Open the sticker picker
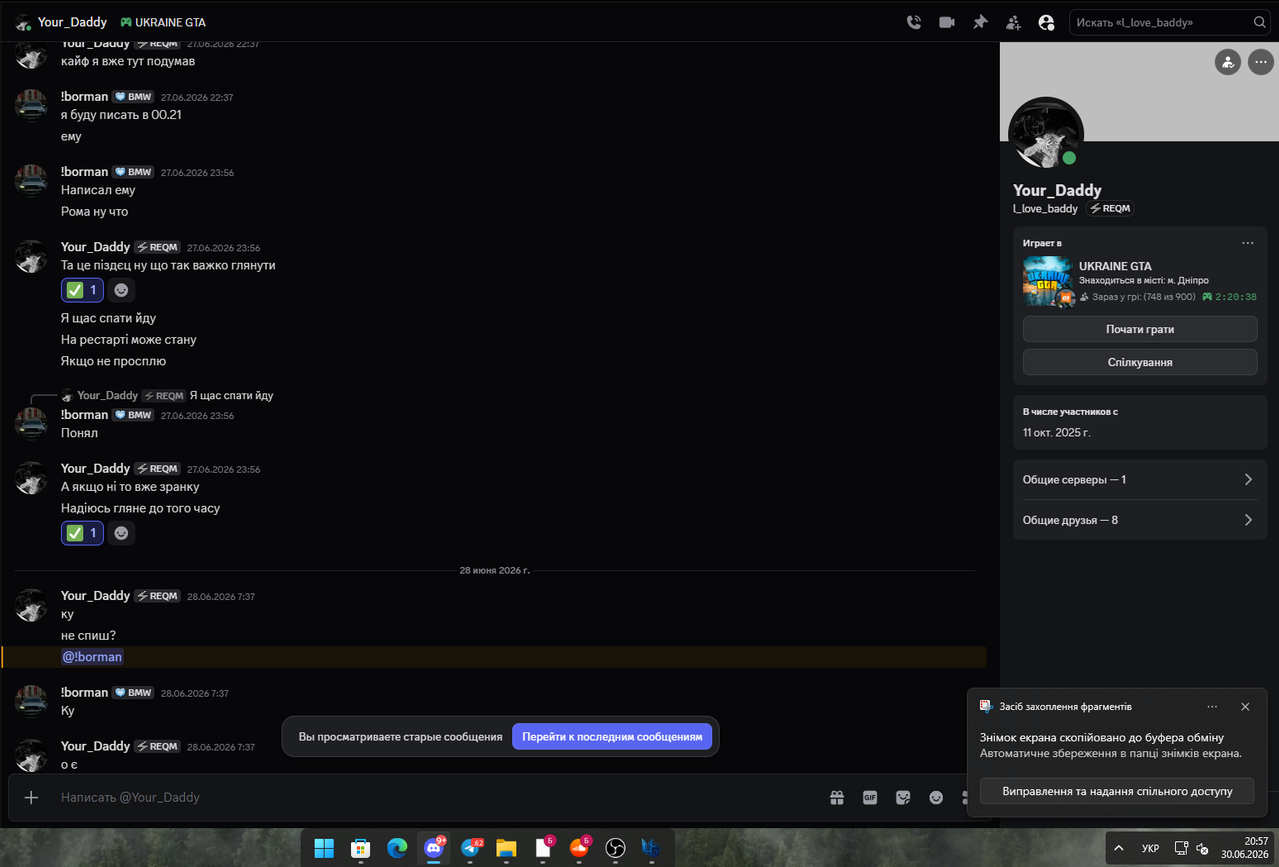The image size is (1279, 867). click(903, 797)
